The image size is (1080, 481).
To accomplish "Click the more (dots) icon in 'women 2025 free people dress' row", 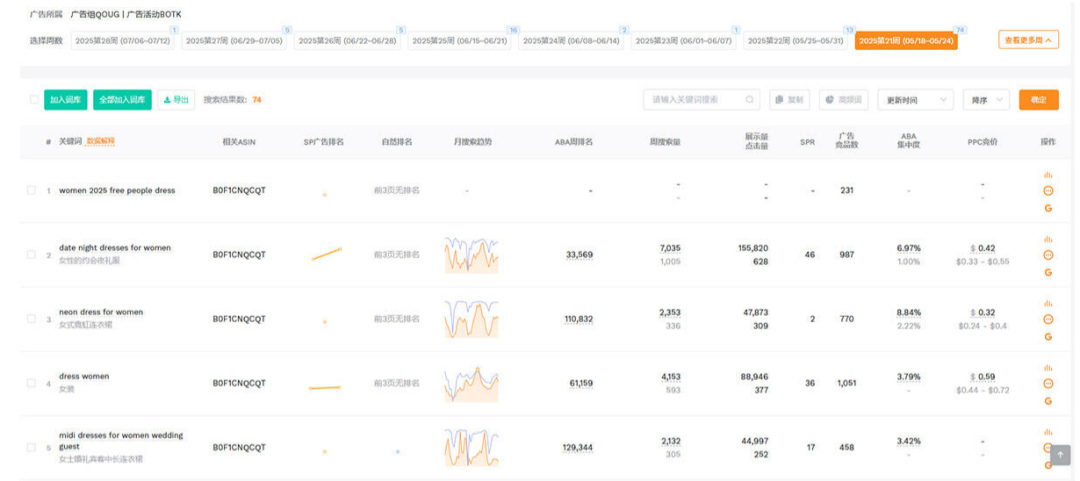I will click(x=1048, y=191).
